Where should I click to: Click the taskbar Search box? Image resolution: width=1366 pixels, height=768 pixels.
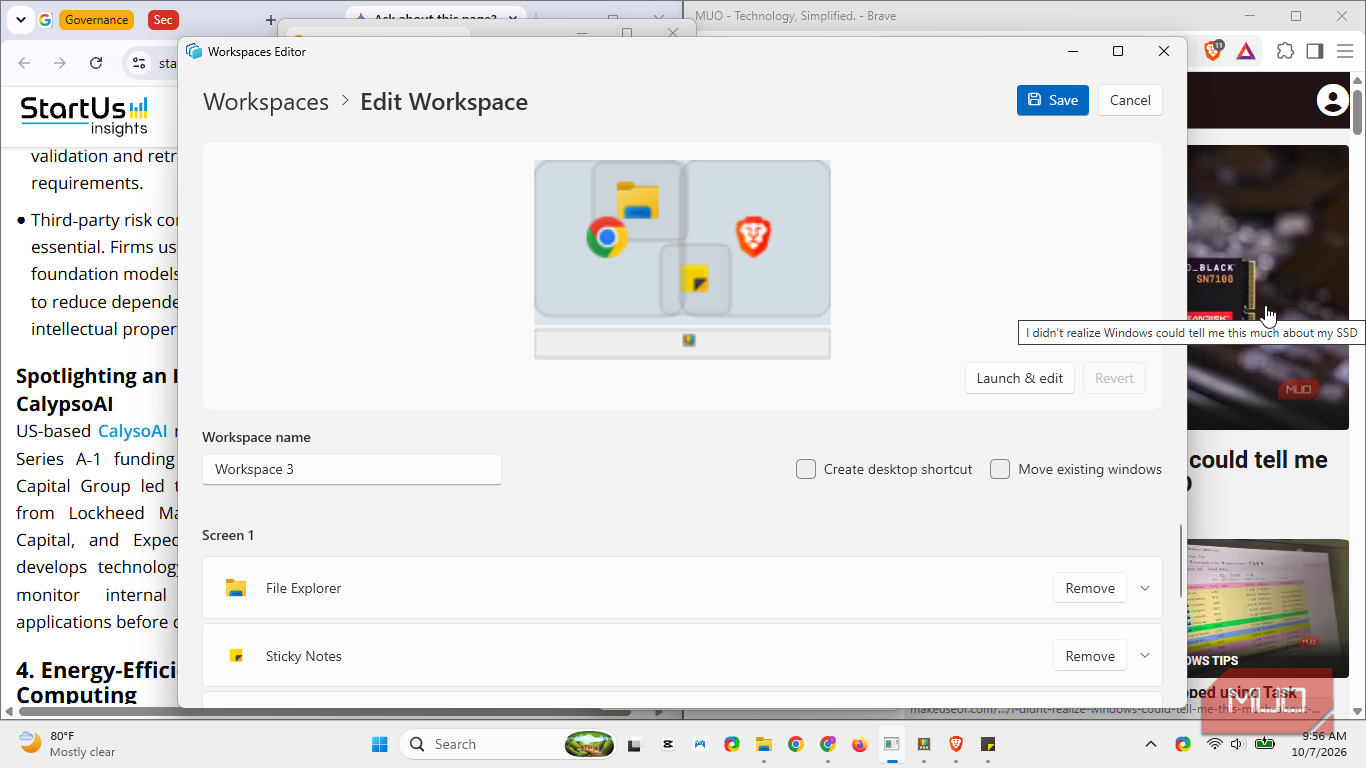(507, 744)
